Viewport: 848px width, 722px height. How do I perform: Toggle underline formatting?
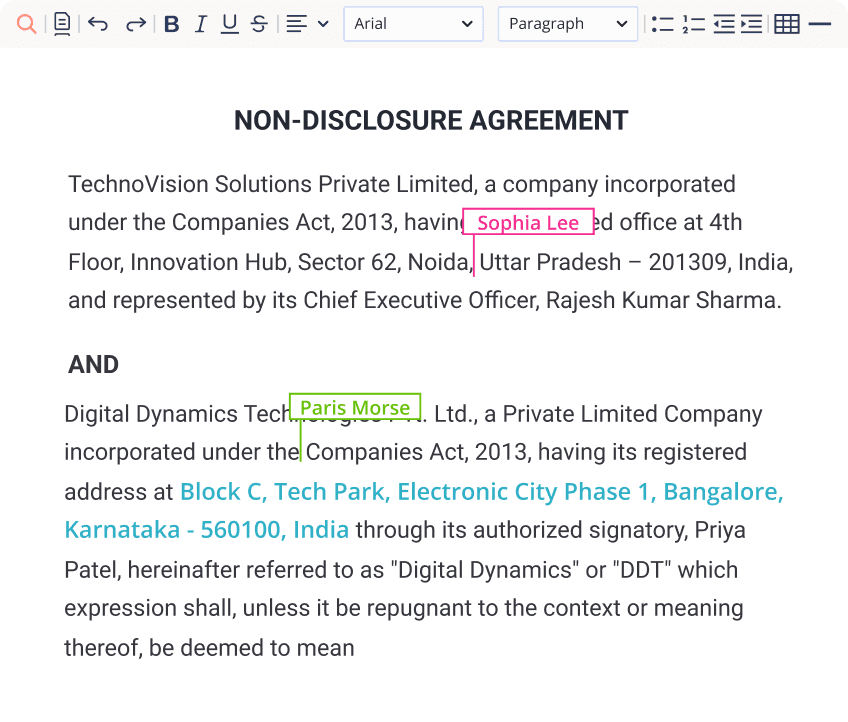pos(230,24)
